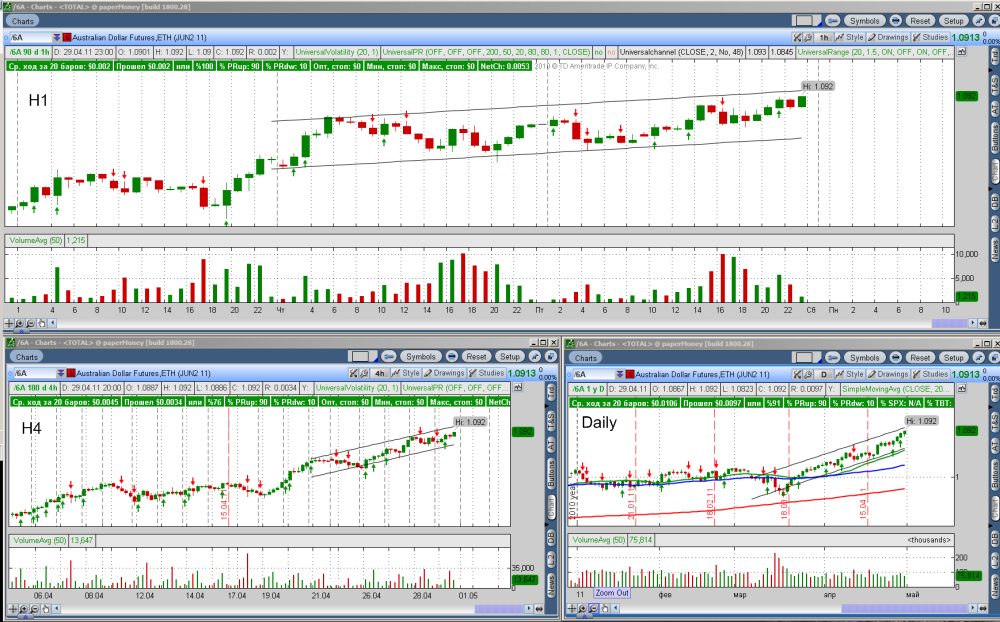1000x622 pixels.
Task: Open grid layout selector in H4 window header
Action: 362,357
